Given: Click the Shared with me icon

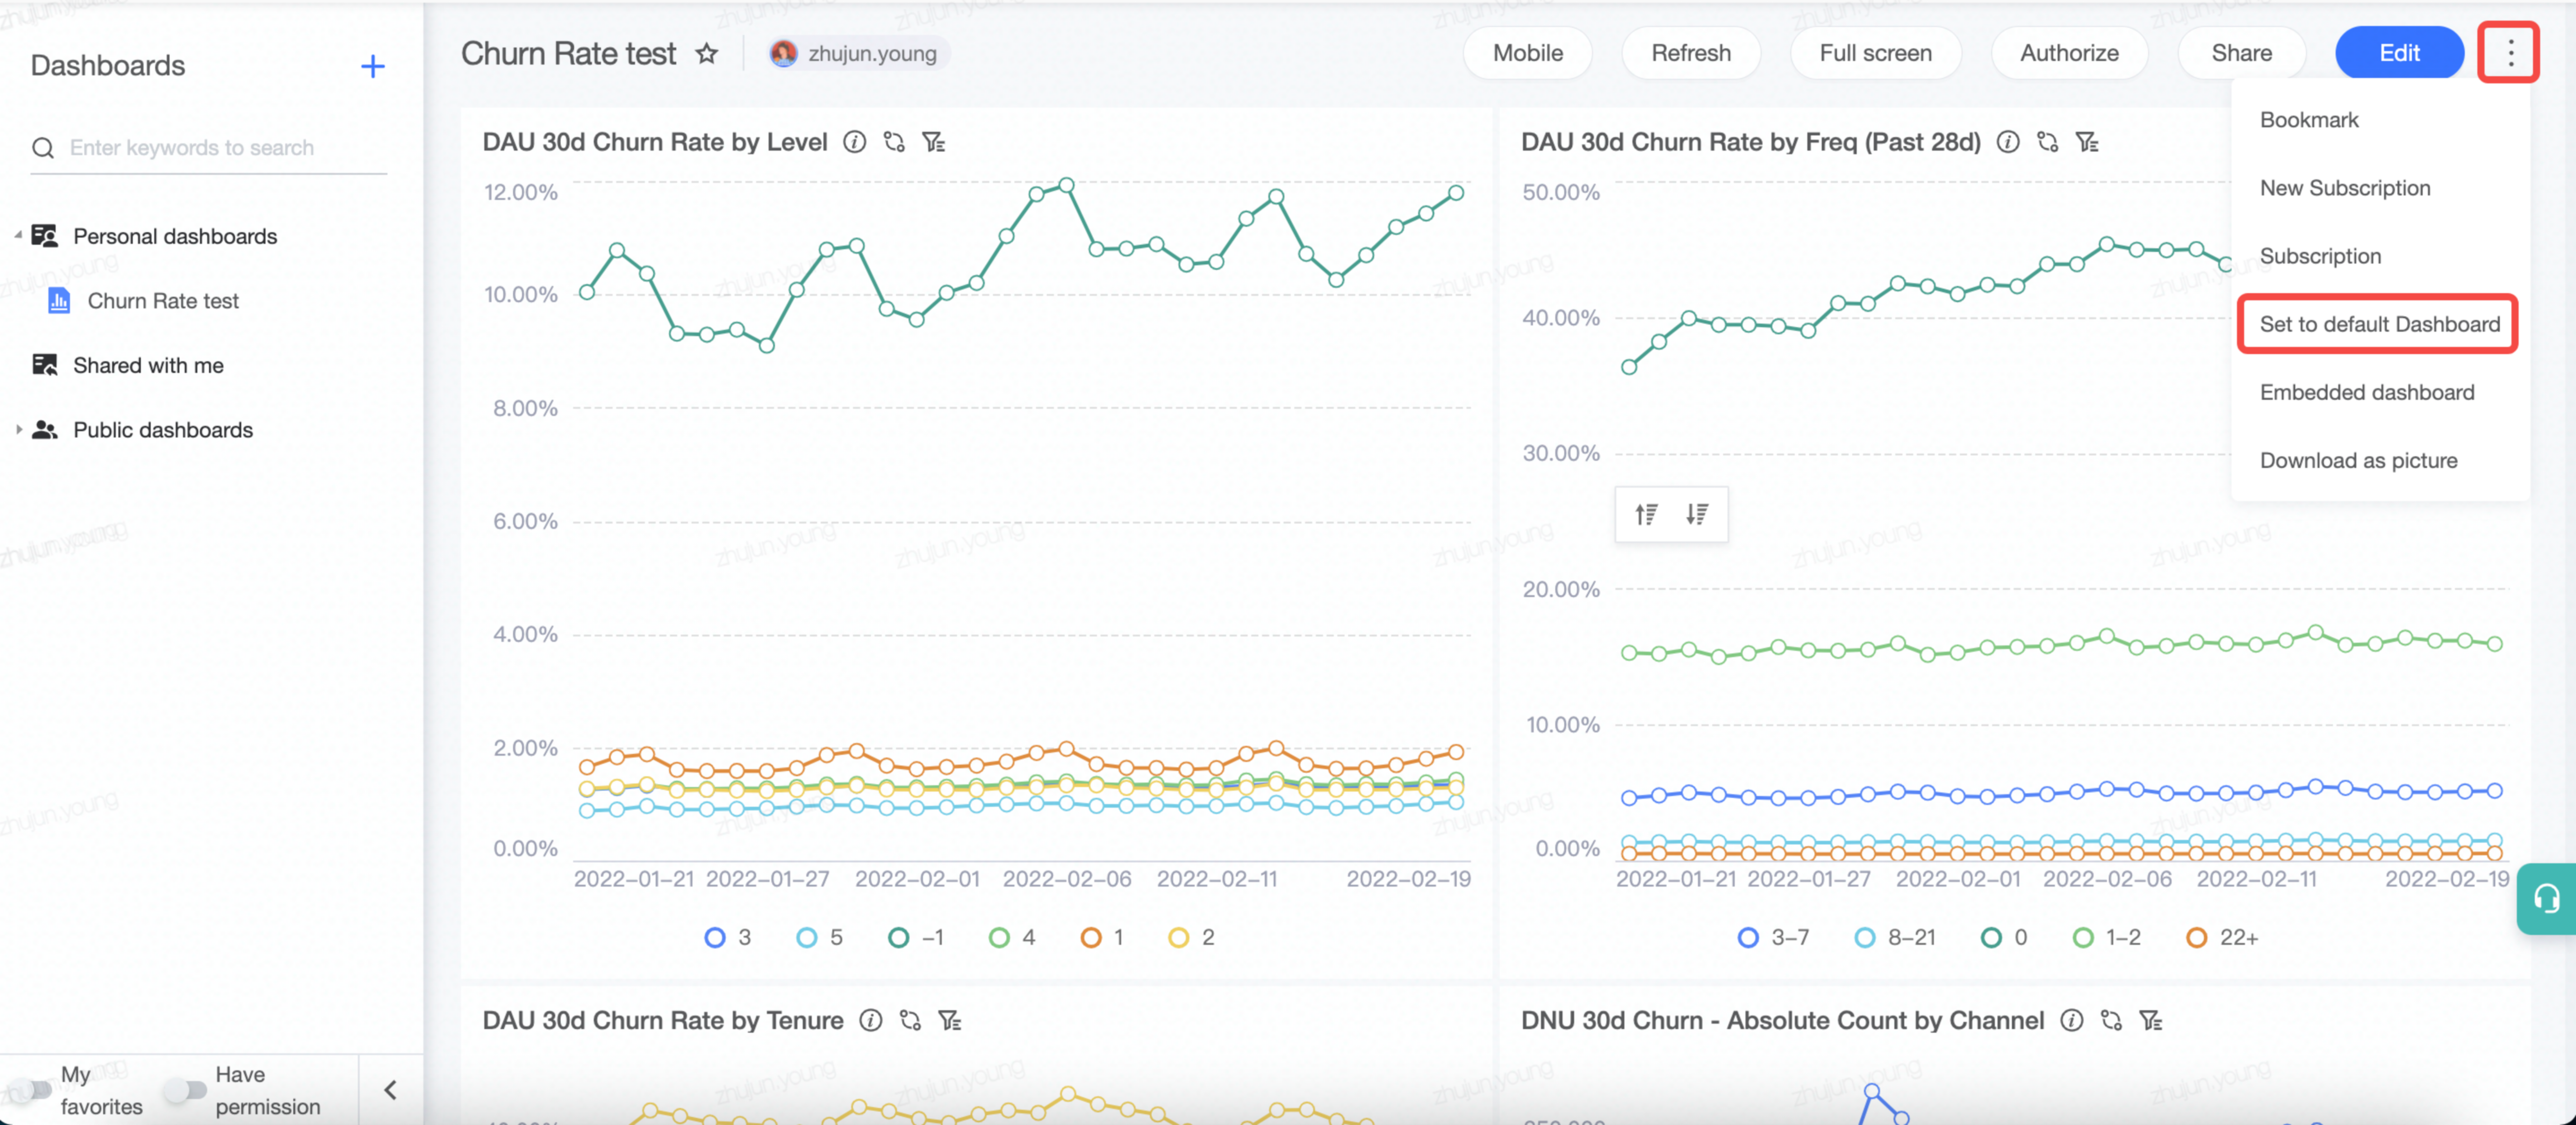Looking at the screenshot, I should 44,365.
